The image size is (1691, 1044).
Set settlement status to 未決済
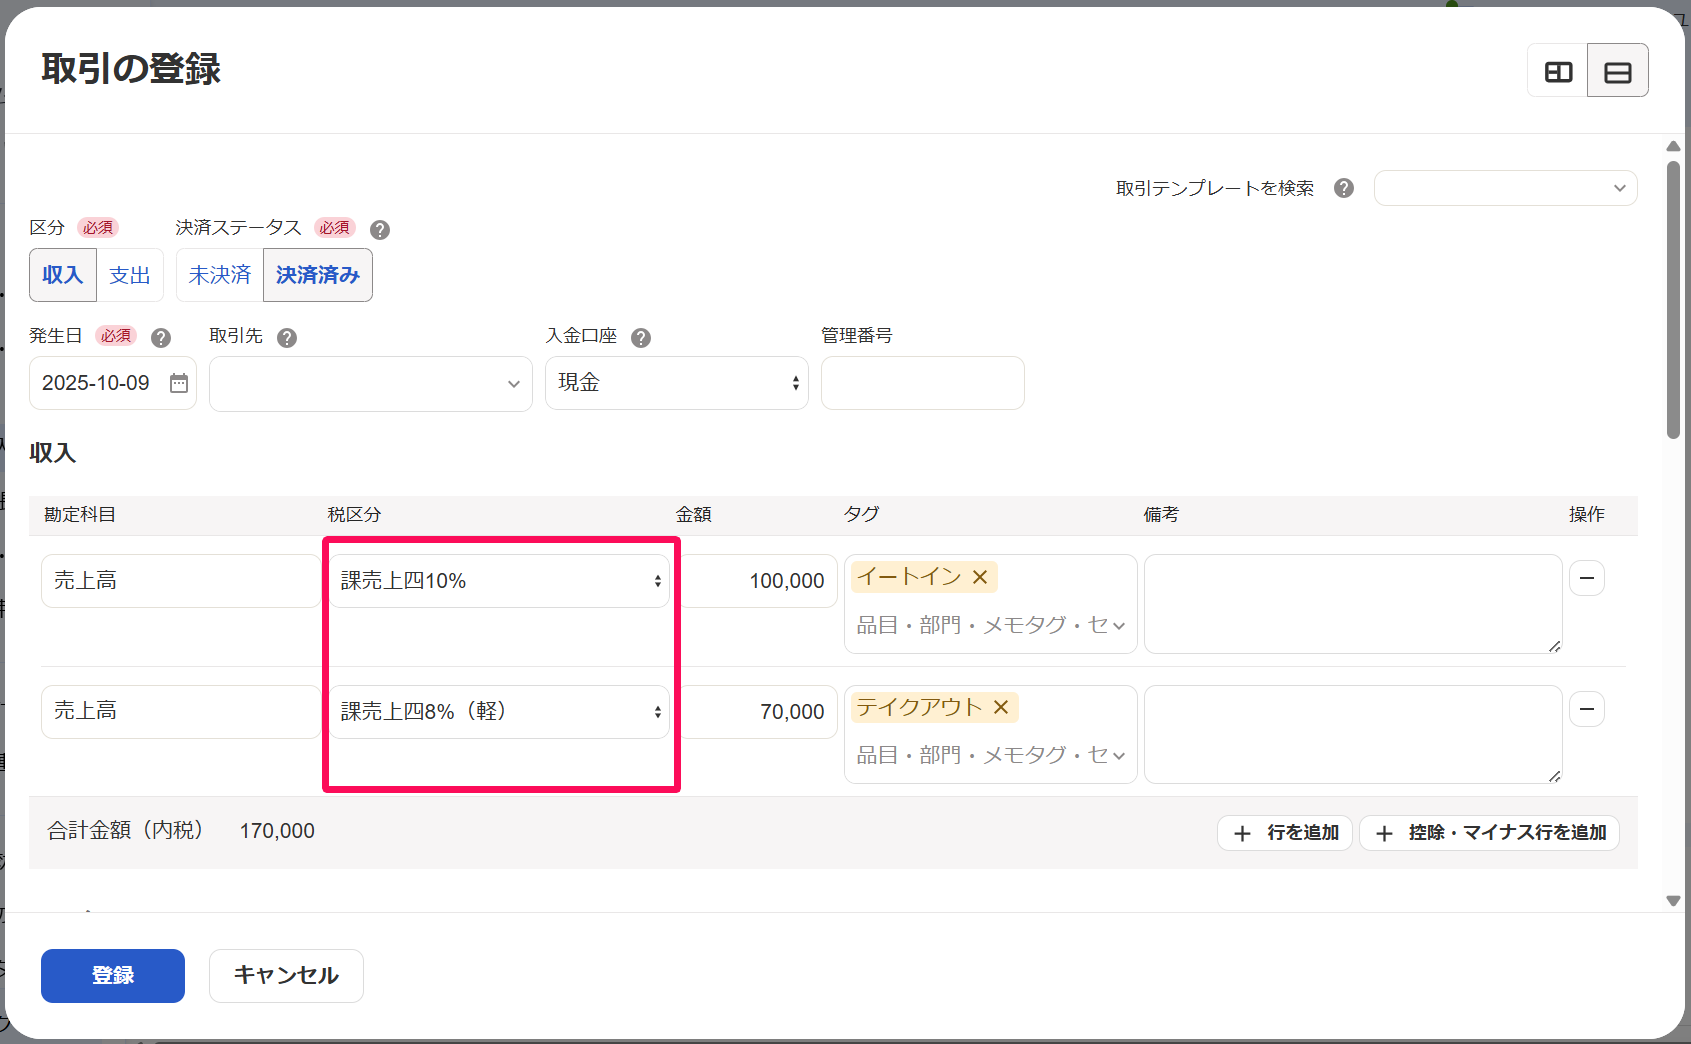coord(220,275)
